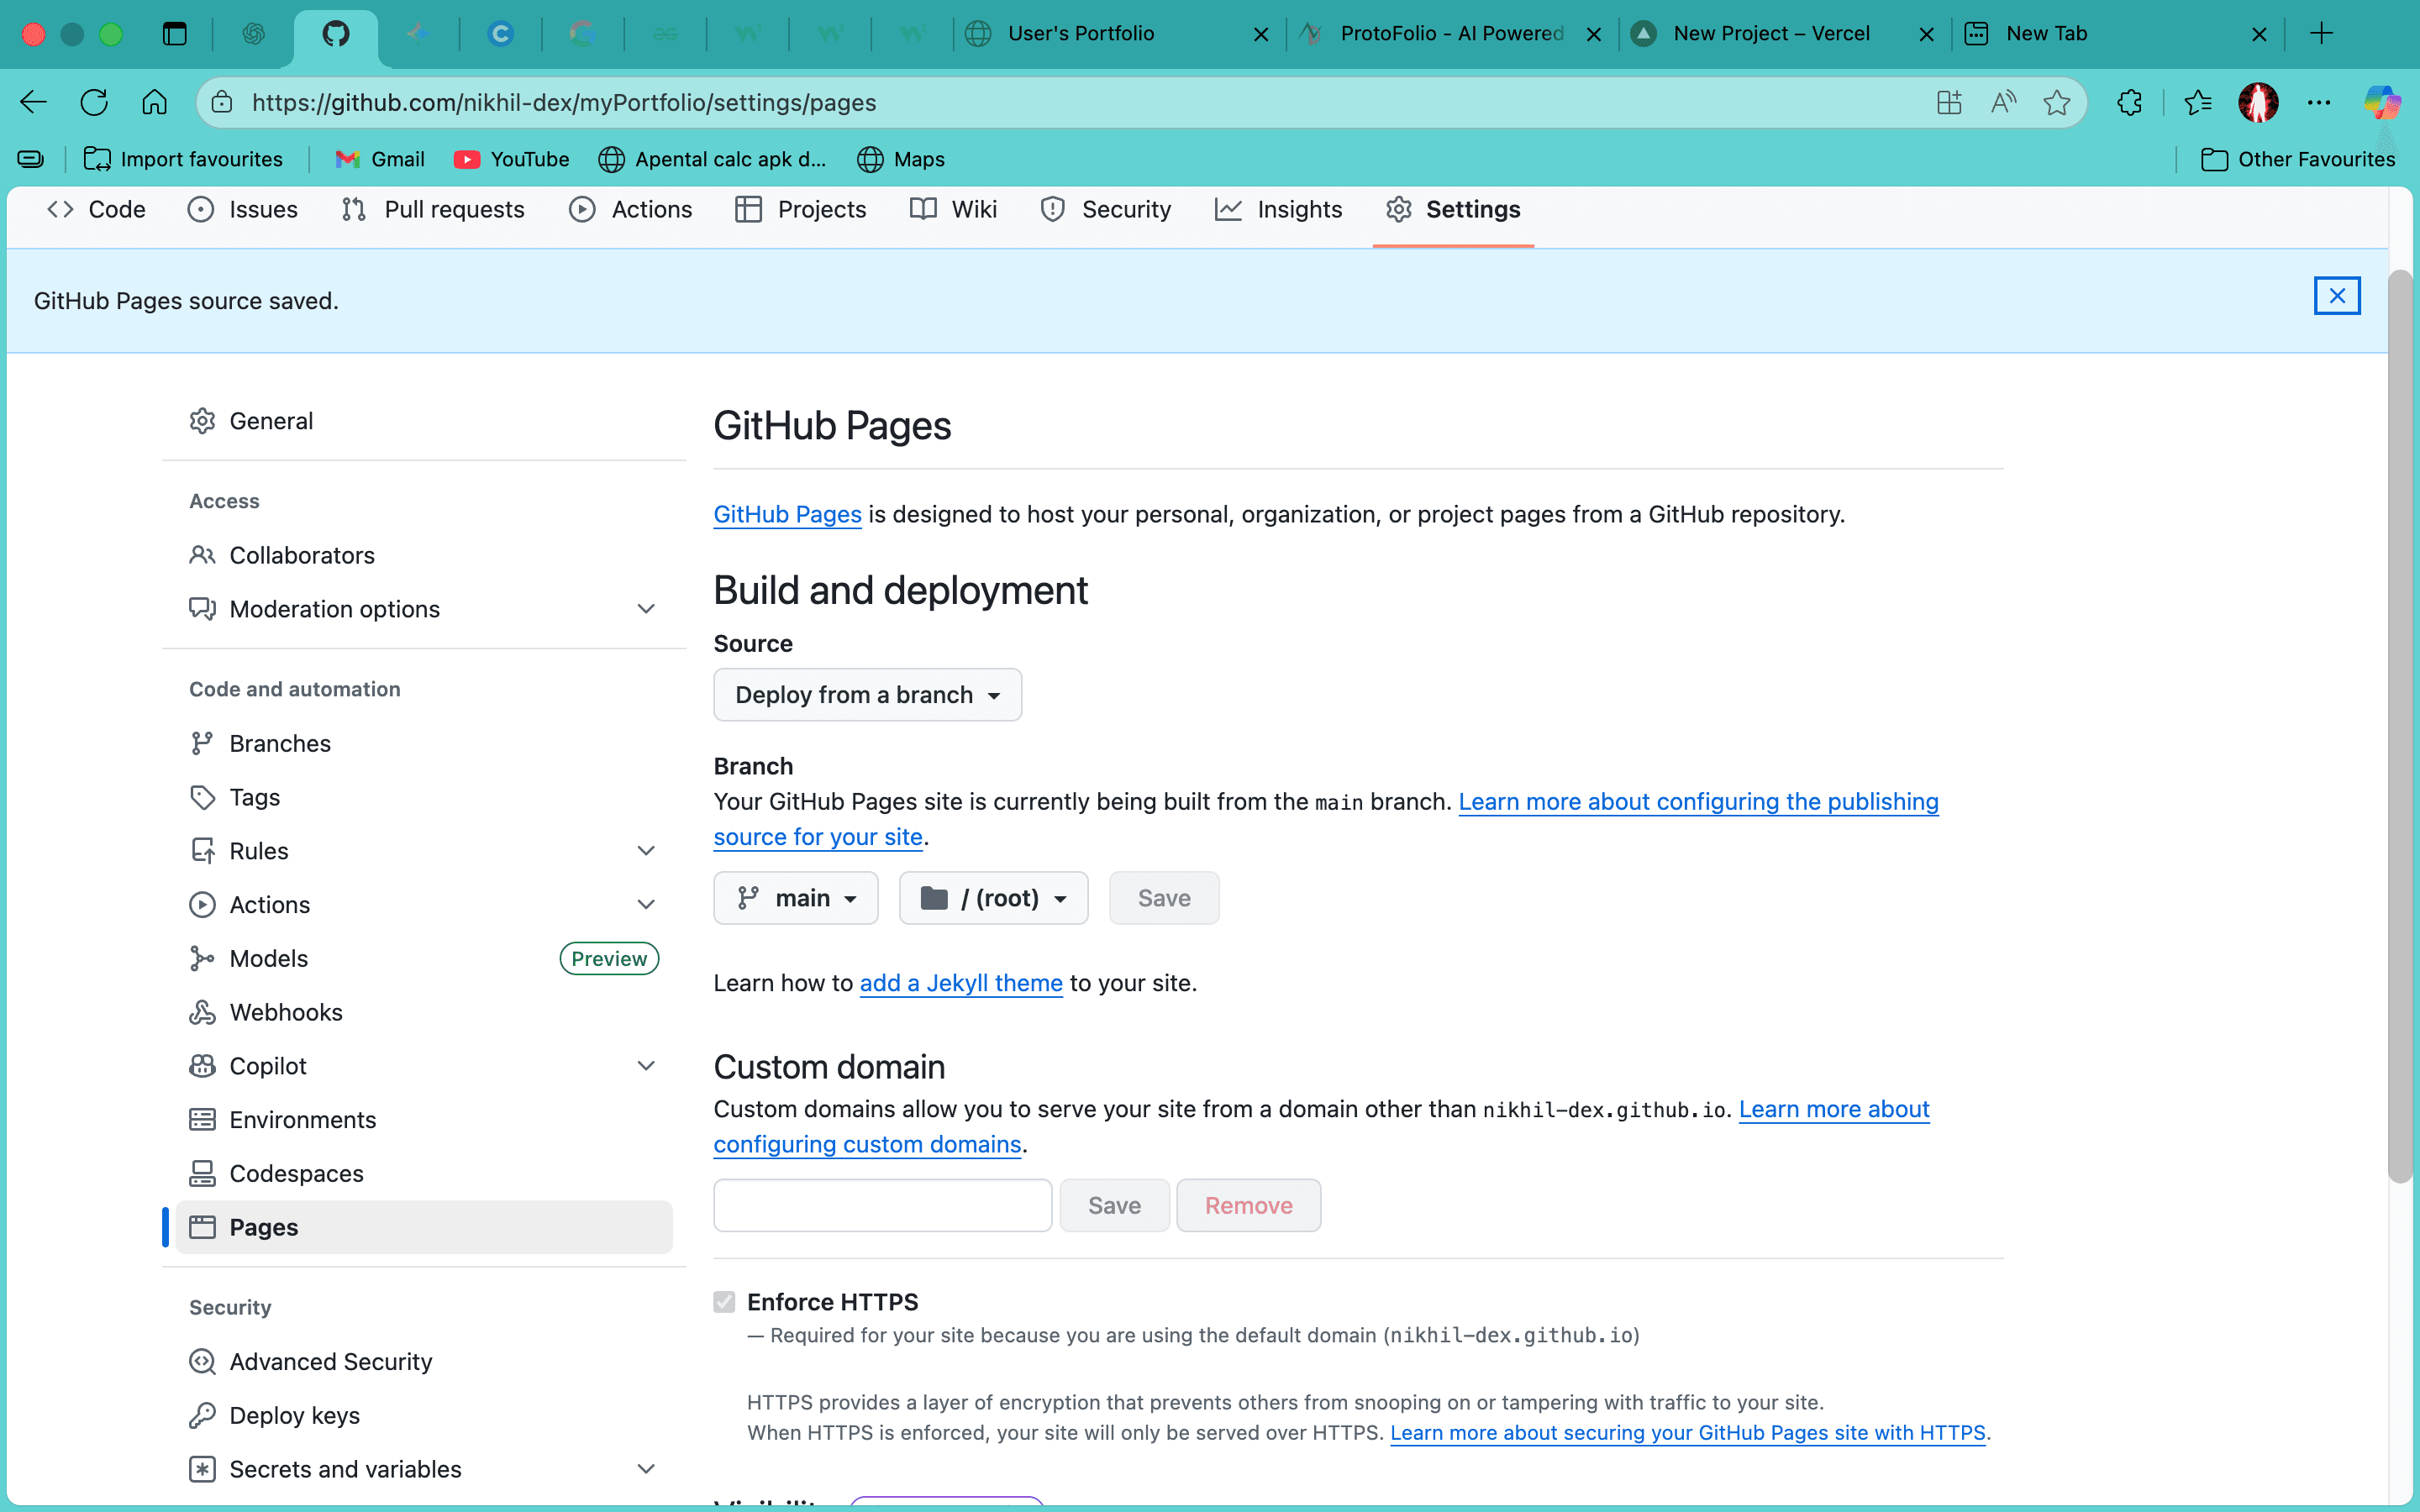Open the favourites list icon in toolbar
The width and height of the screenshot is (2420, 1512).
tap(2198, 102)
